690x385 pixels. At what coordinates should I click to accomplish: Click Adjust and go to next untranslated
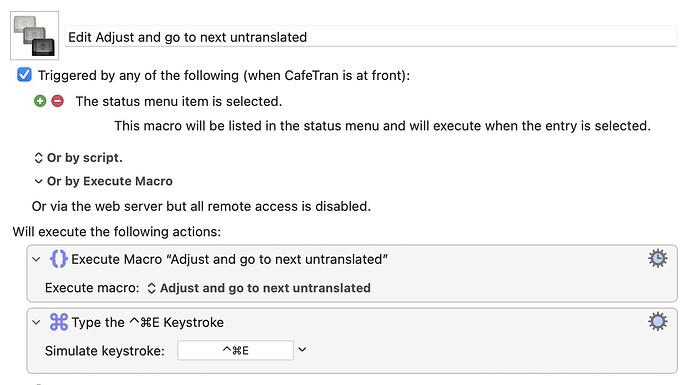(x=265, y=288)
